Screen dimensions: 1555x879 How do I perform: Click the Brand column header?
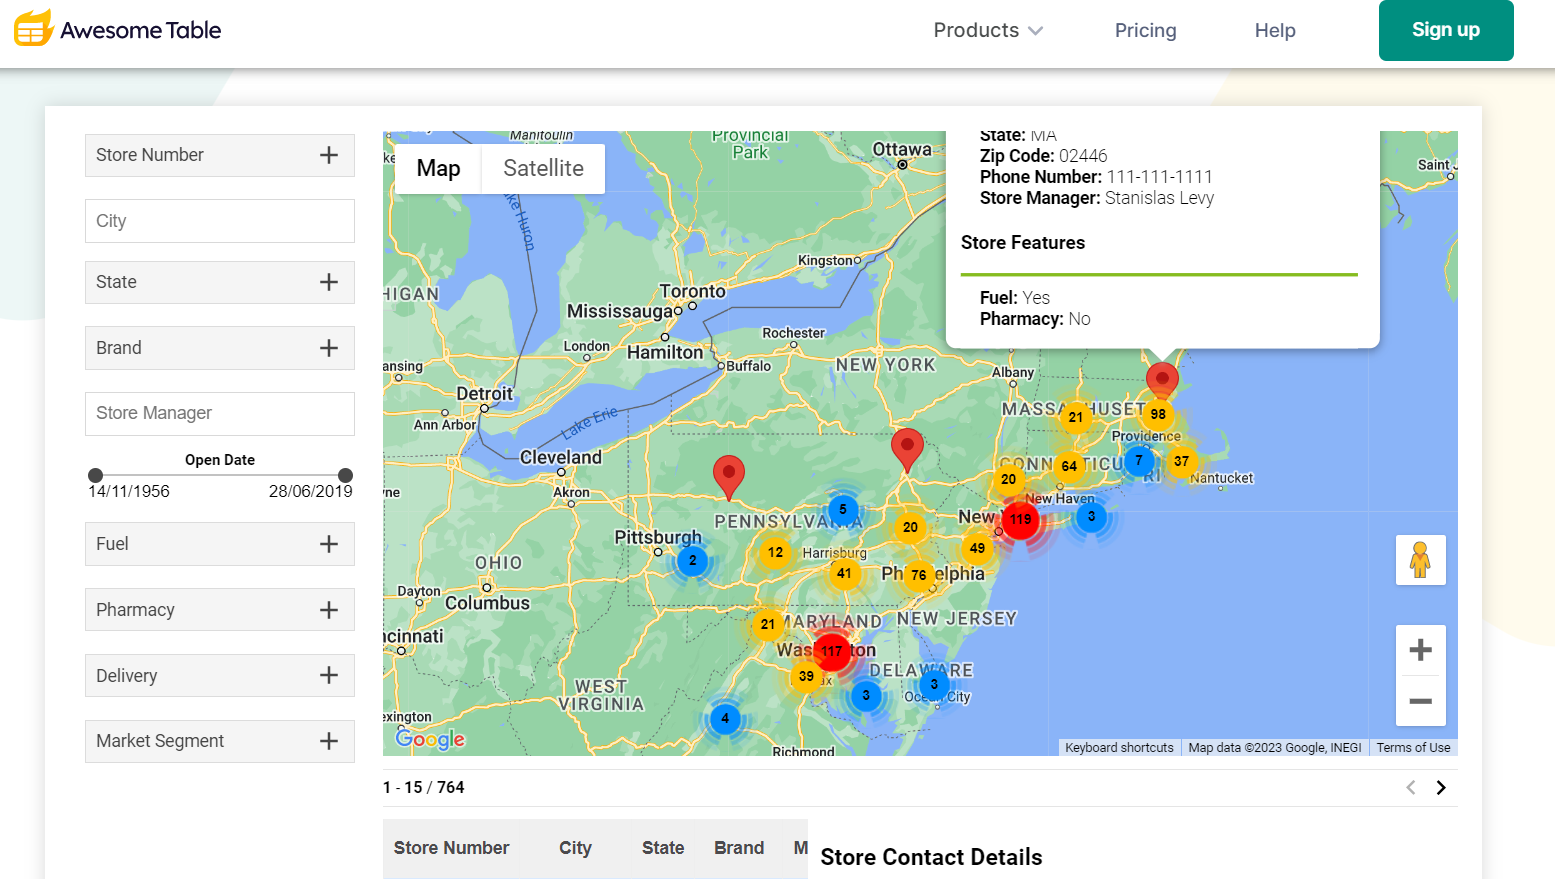739,848
